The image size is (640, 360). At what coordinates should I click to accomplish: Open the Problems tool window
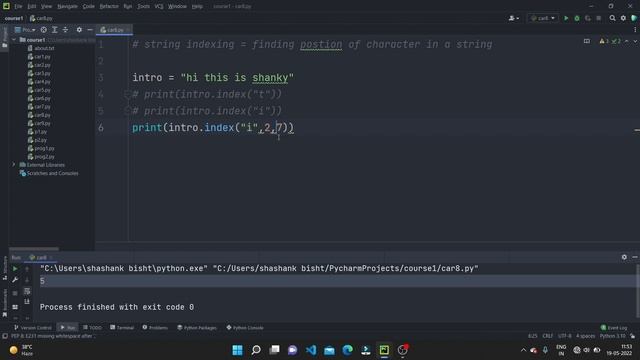(155, 328)
